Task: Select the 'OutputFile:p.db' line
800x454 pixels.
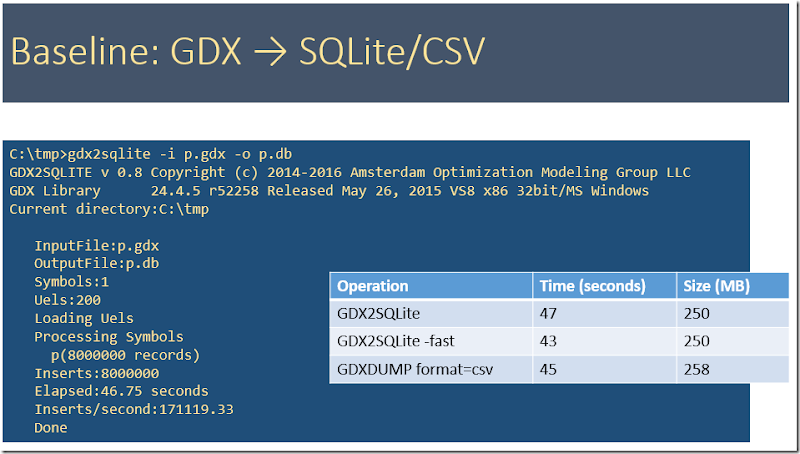Action: click(97, 264)
